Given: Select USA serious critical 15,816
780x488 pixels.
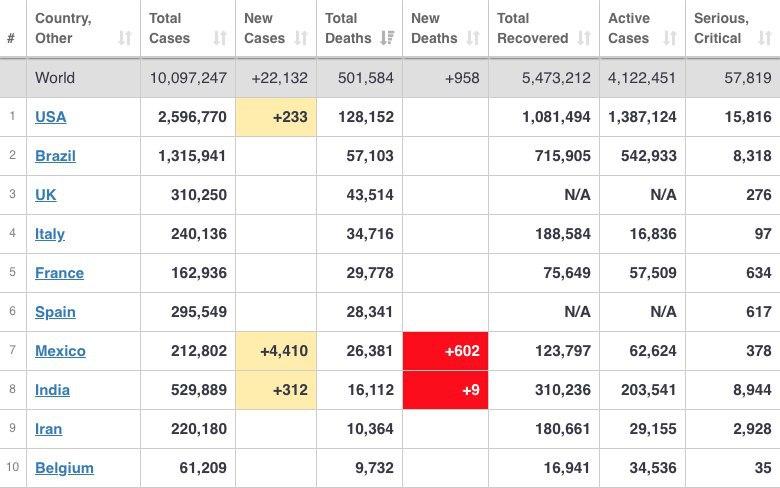Looking at the screenshot, I should pos(748,117).
